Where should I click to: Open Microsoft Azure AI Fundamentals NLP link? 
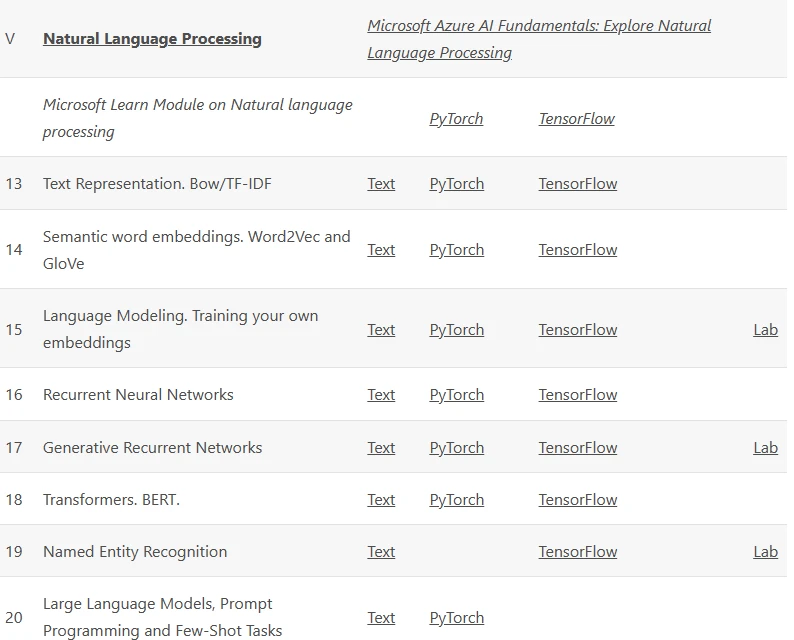tap(539, 39)
